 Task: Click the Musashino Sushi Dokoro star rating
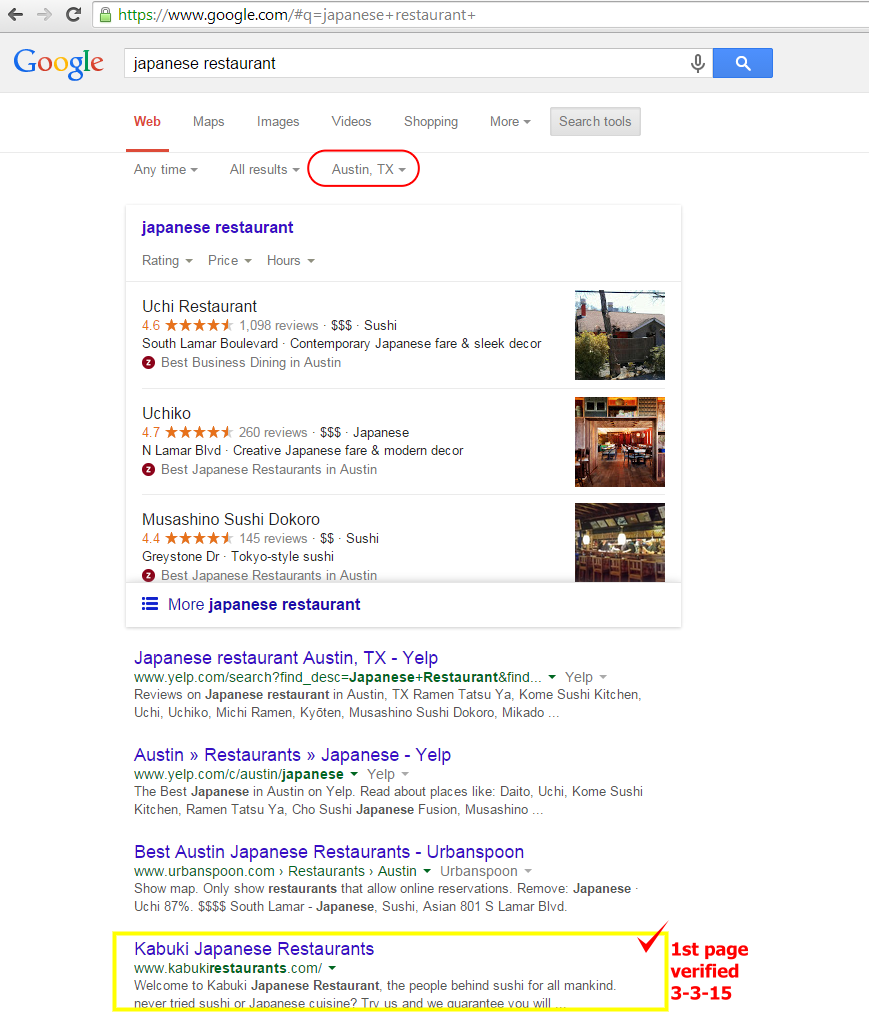point(199,538)
